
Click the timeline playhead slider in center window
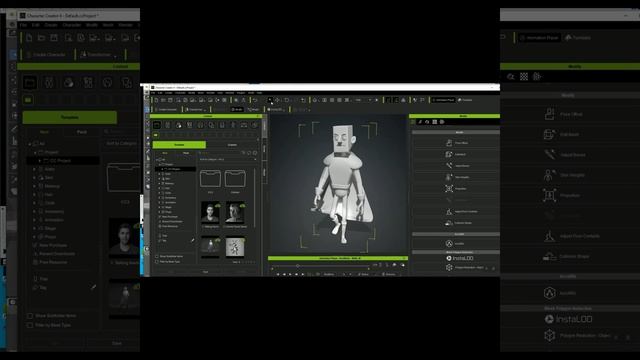click(298, 266)
